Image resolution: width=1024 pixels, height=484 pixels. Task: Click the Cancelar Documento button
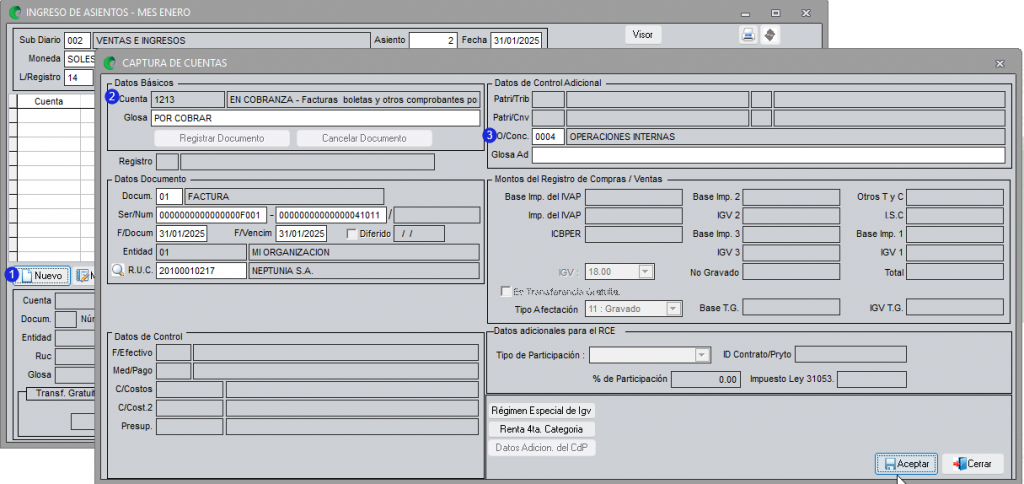pyautogui.click(x=364, y=138)
